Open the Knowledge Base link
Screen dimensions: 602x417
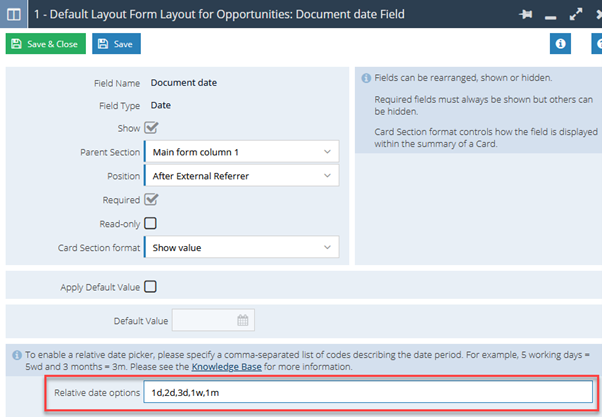click(227, 367)
